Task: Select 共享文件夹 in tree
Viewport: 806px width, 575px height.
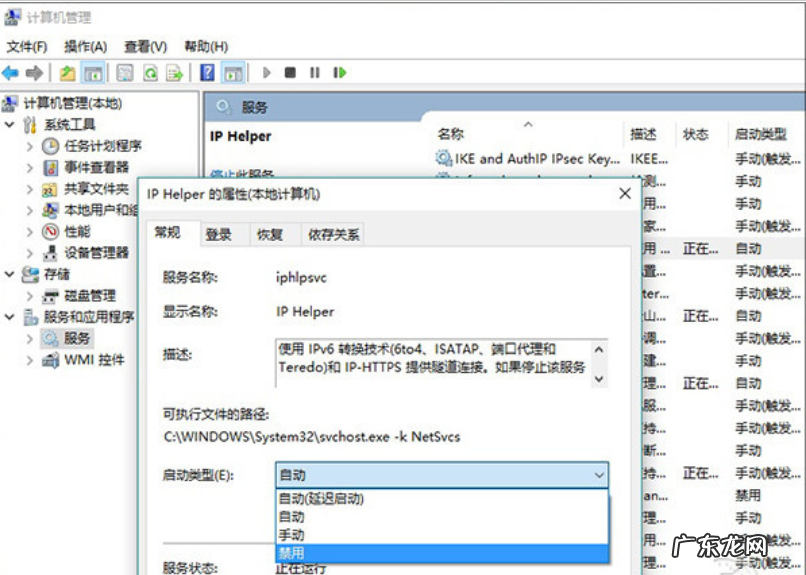Action: tap(96, 189)
